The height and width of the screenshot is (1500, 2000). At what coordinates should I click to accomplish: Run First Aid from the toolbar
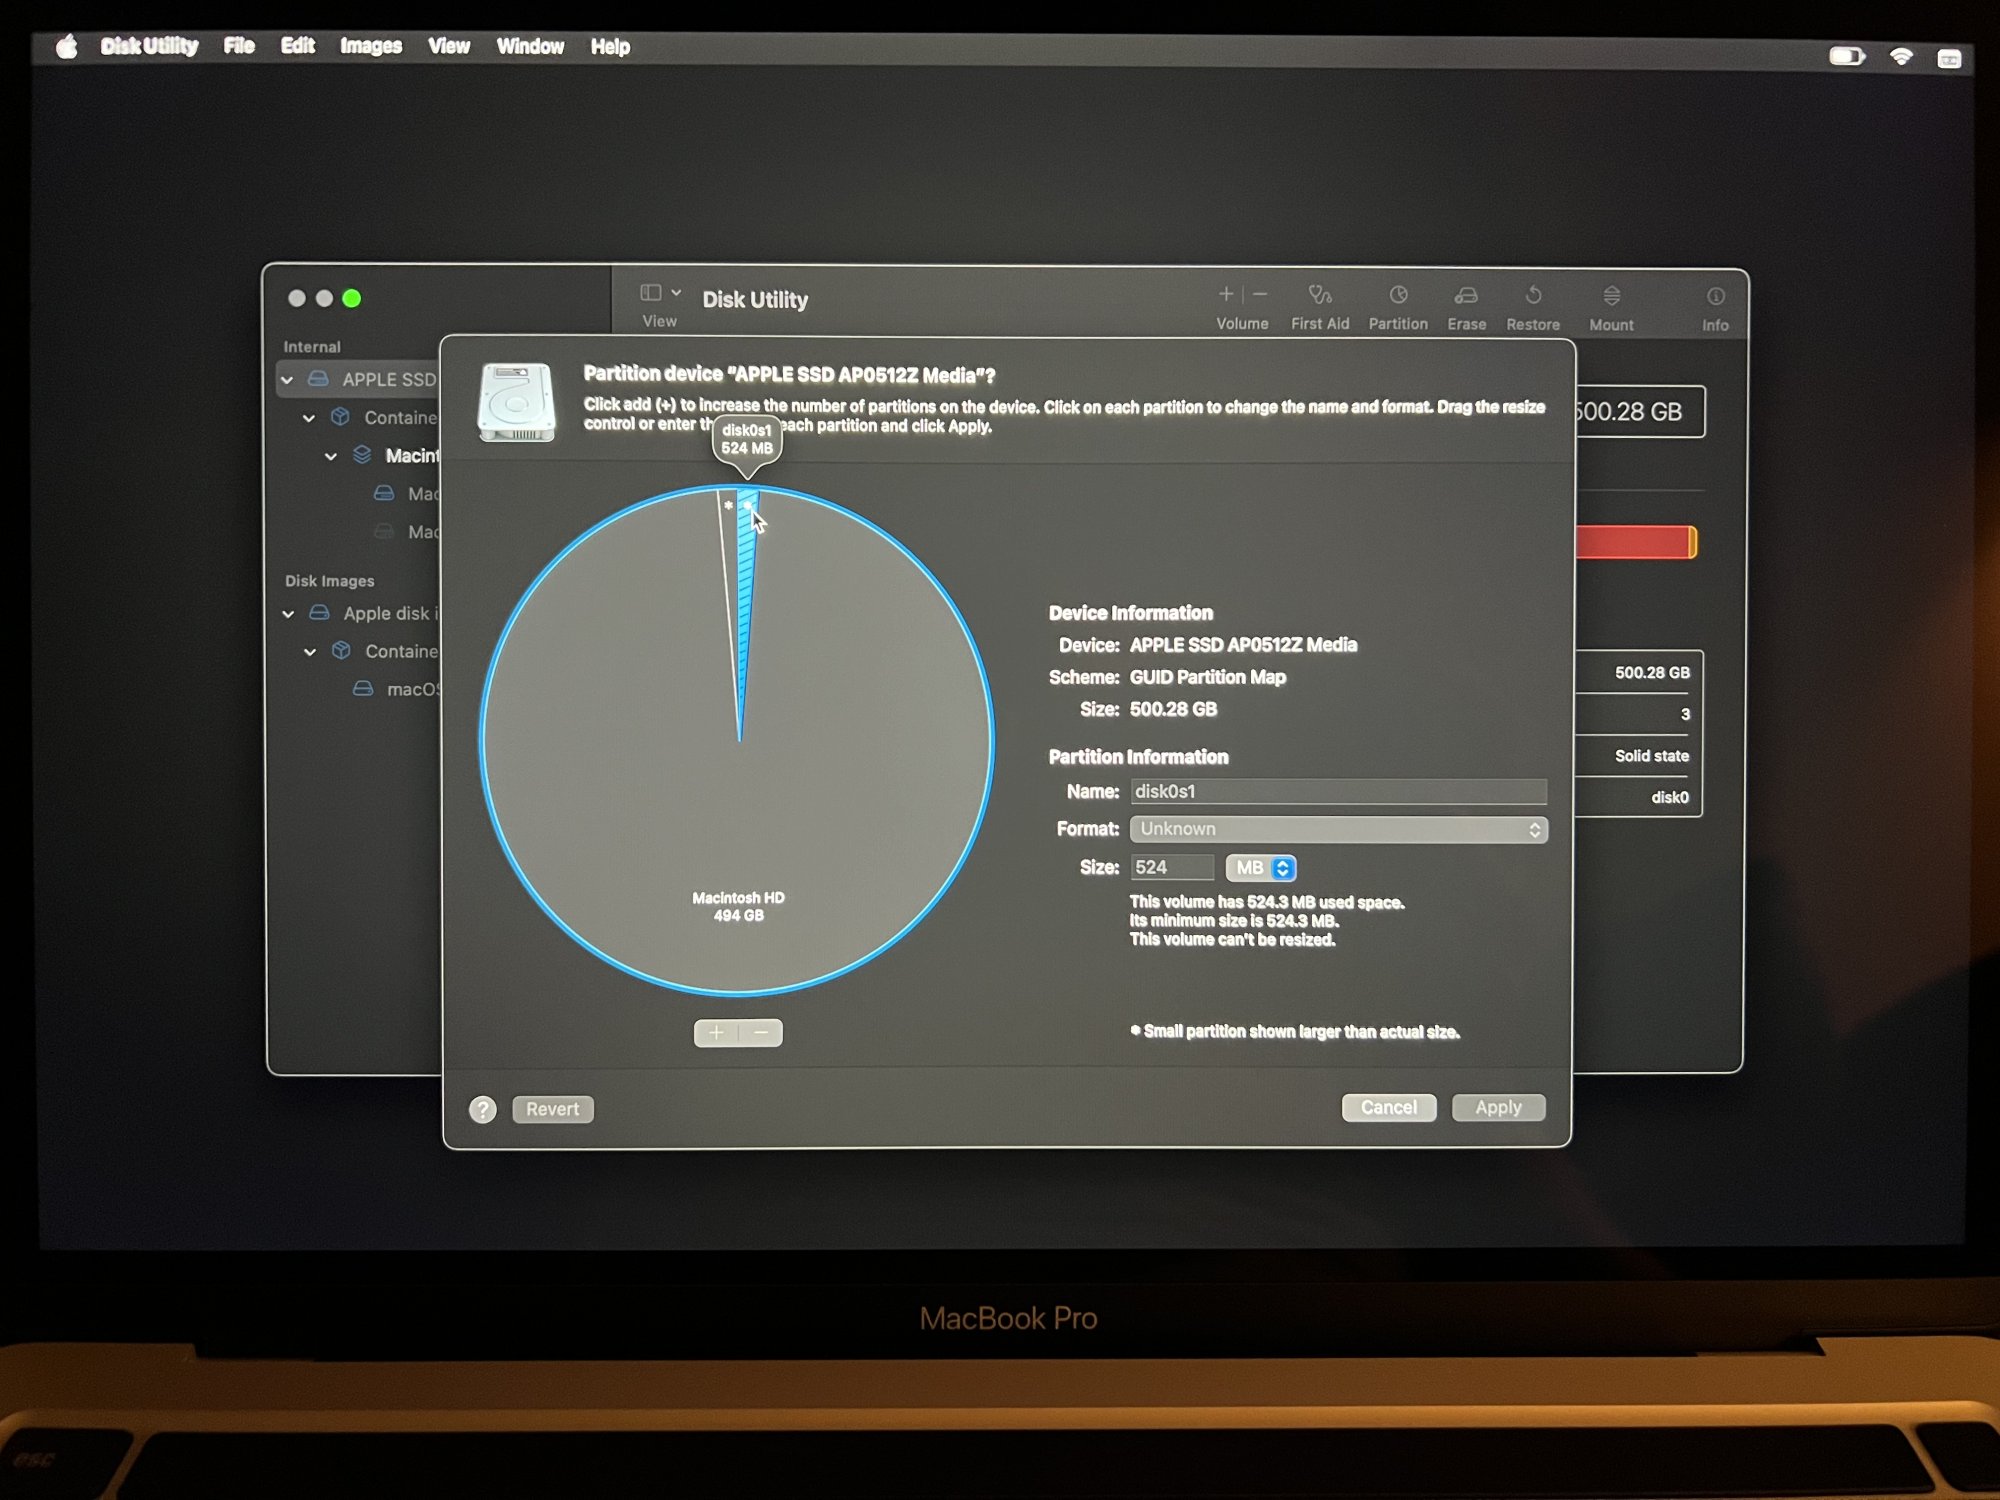(1320, 295)
